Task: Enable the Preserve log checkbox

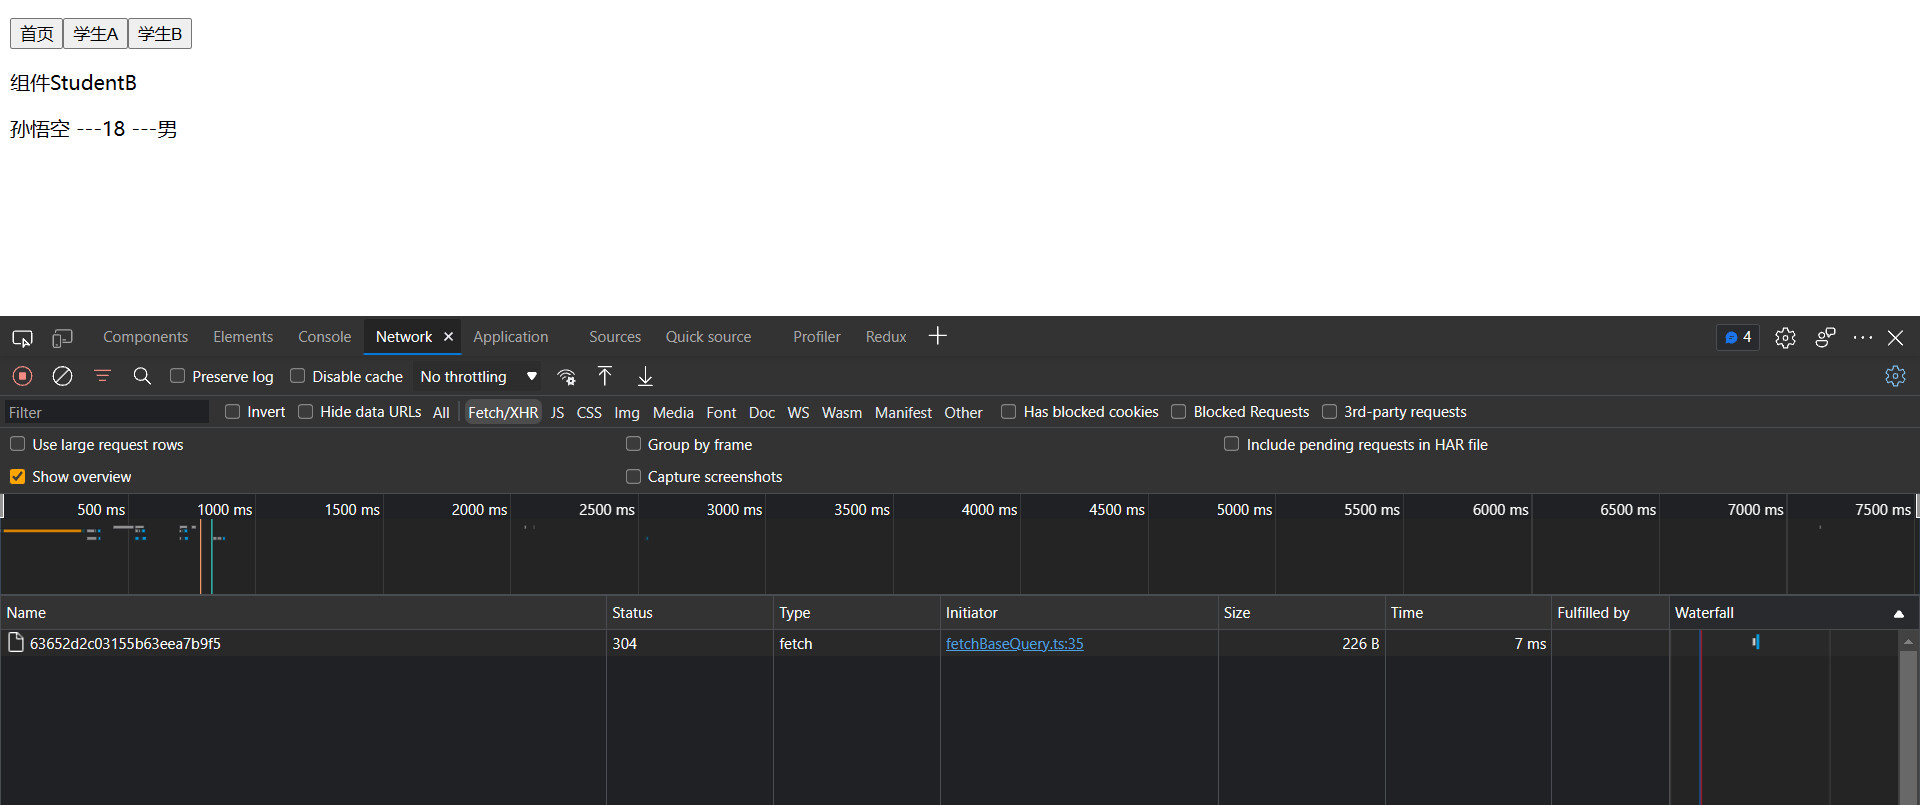Action: coord(178,376)
